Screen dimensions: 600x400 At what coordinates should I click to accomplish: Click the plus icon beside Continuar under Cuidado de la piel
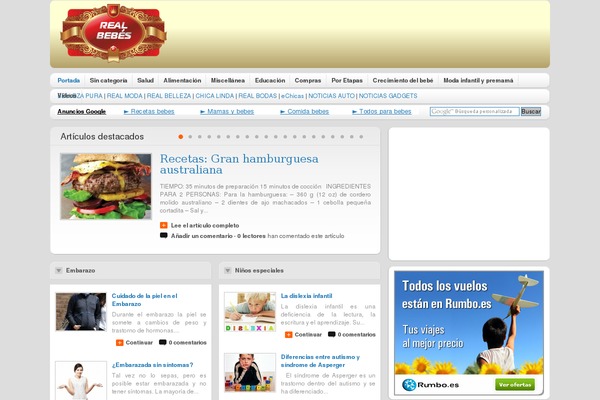pyautogui.click(x=119, y=343)
